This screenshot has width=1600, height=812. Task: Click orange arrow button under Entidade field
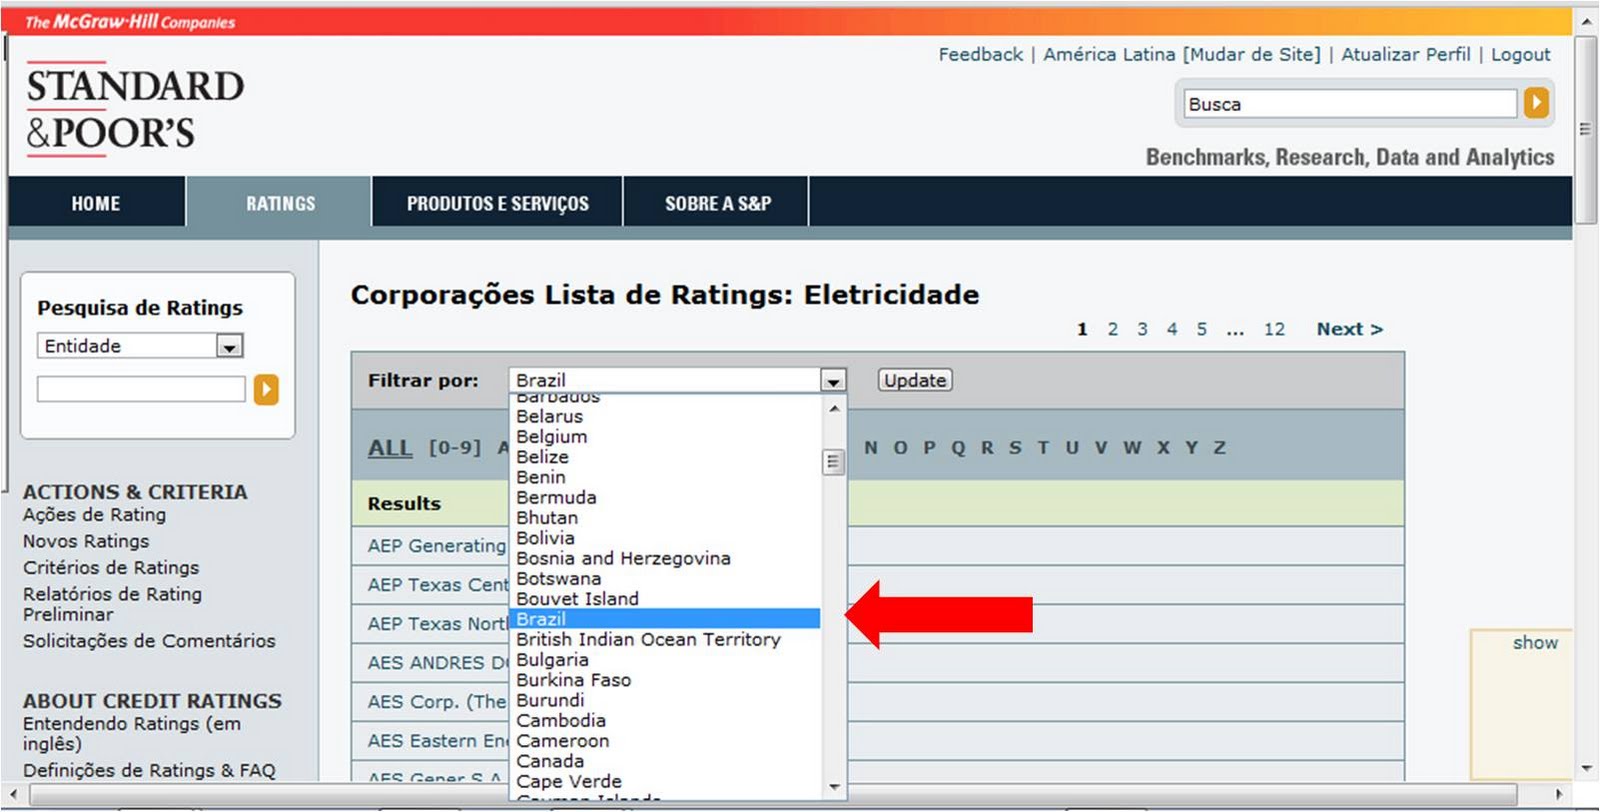266,389
